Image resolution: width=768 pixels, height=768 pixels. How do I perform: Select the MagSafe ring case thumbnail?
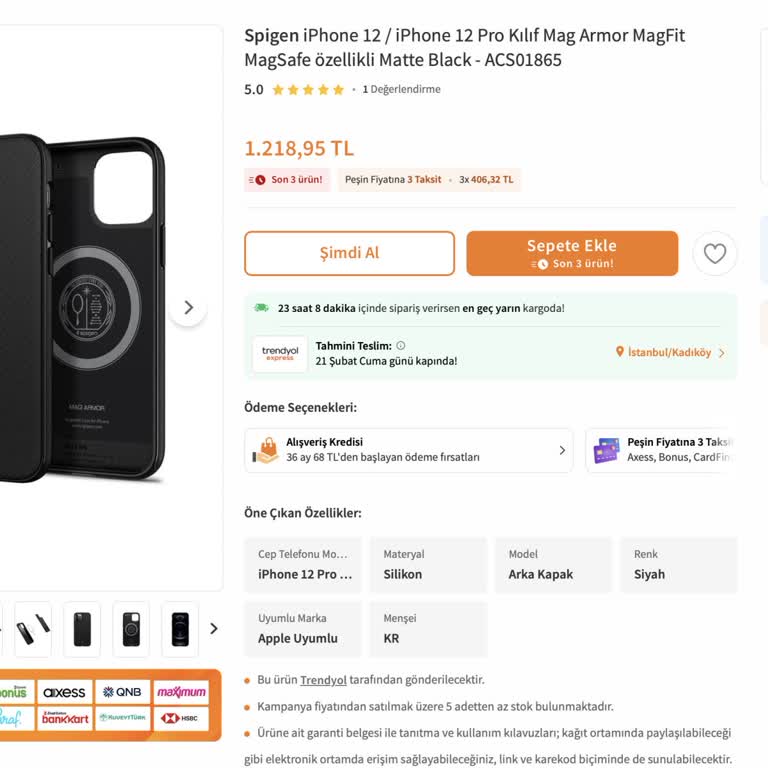131,629
